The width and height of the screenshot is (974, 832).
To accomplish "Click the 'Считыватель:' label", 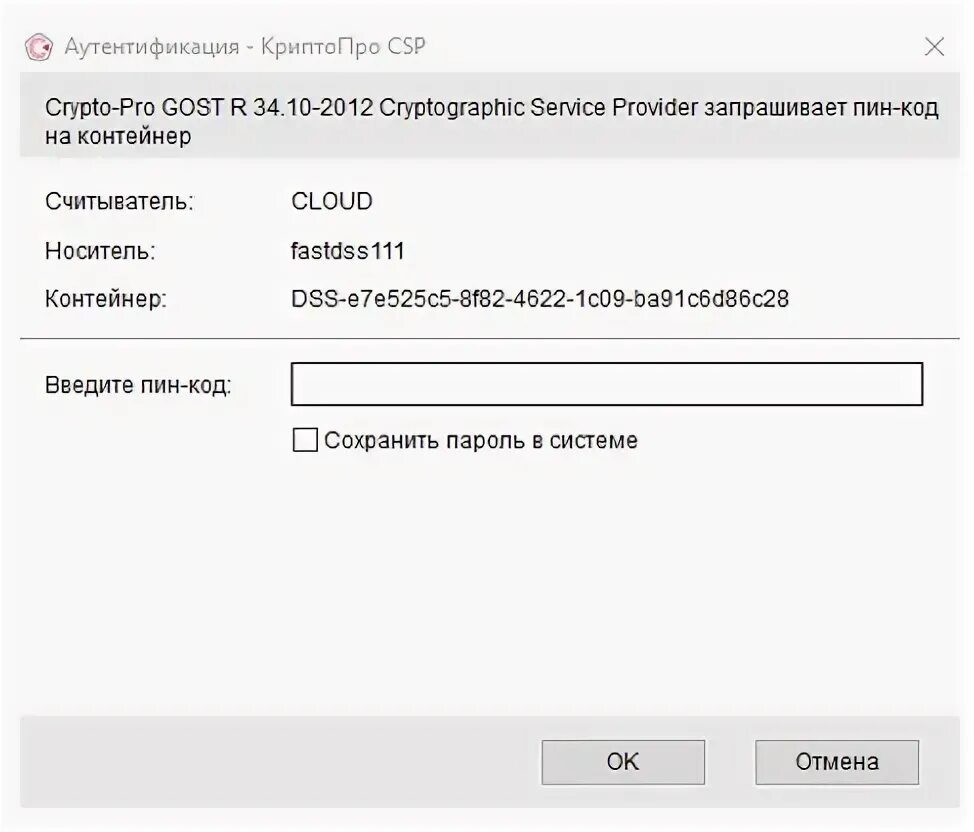I will (x=119, y=201).
